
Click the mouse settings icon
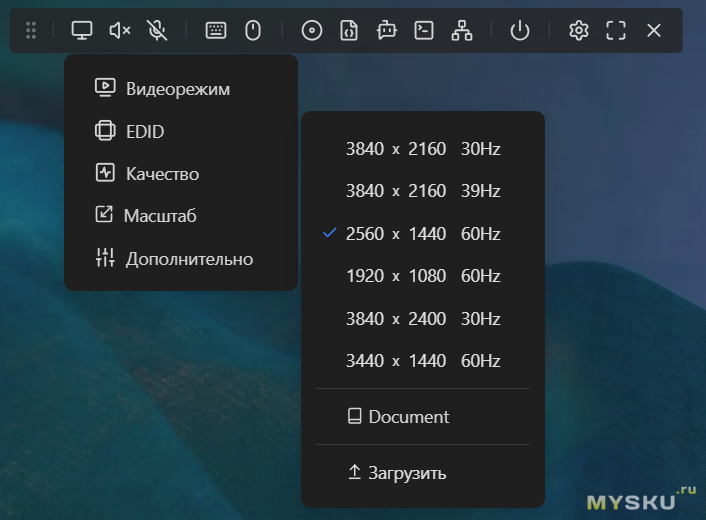point(253,31)
